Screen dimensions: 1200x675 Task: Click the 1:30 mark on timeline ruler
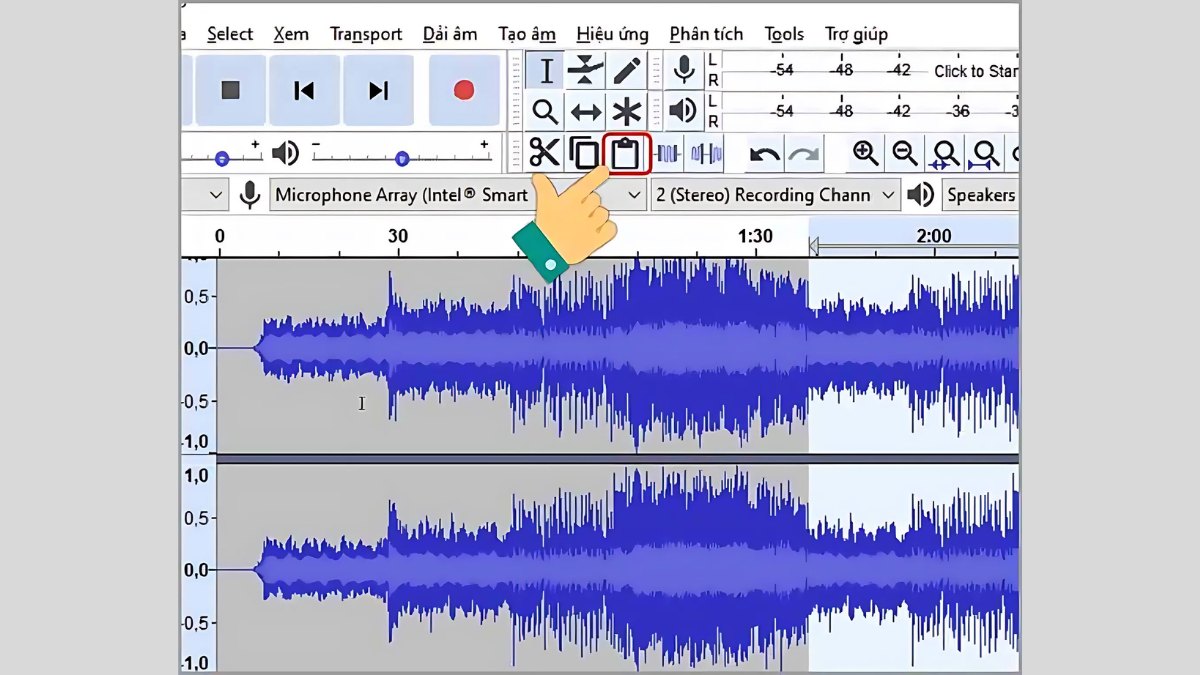[x=755, y=237]
